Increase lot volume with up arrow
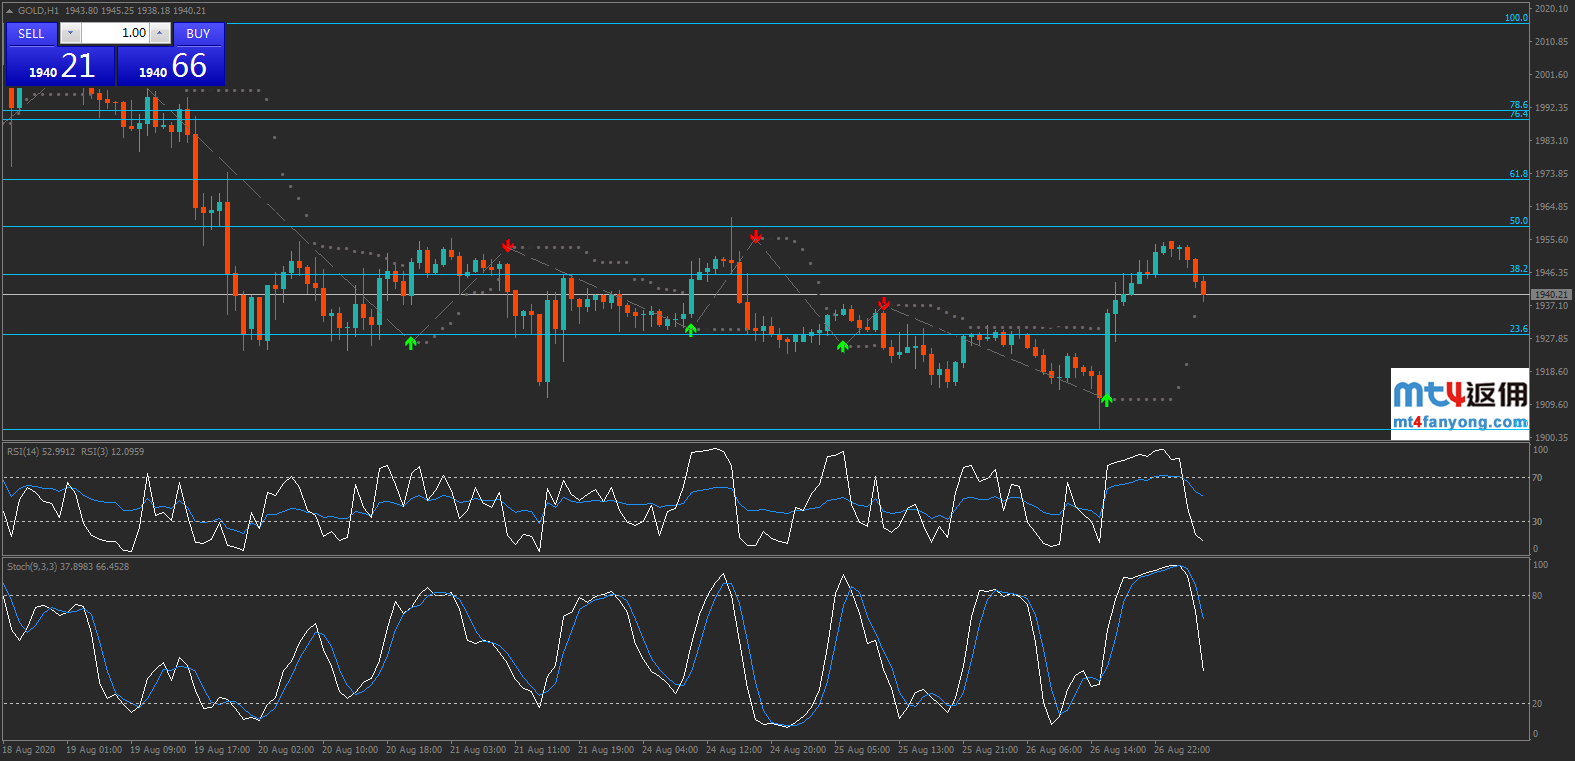 160,34
